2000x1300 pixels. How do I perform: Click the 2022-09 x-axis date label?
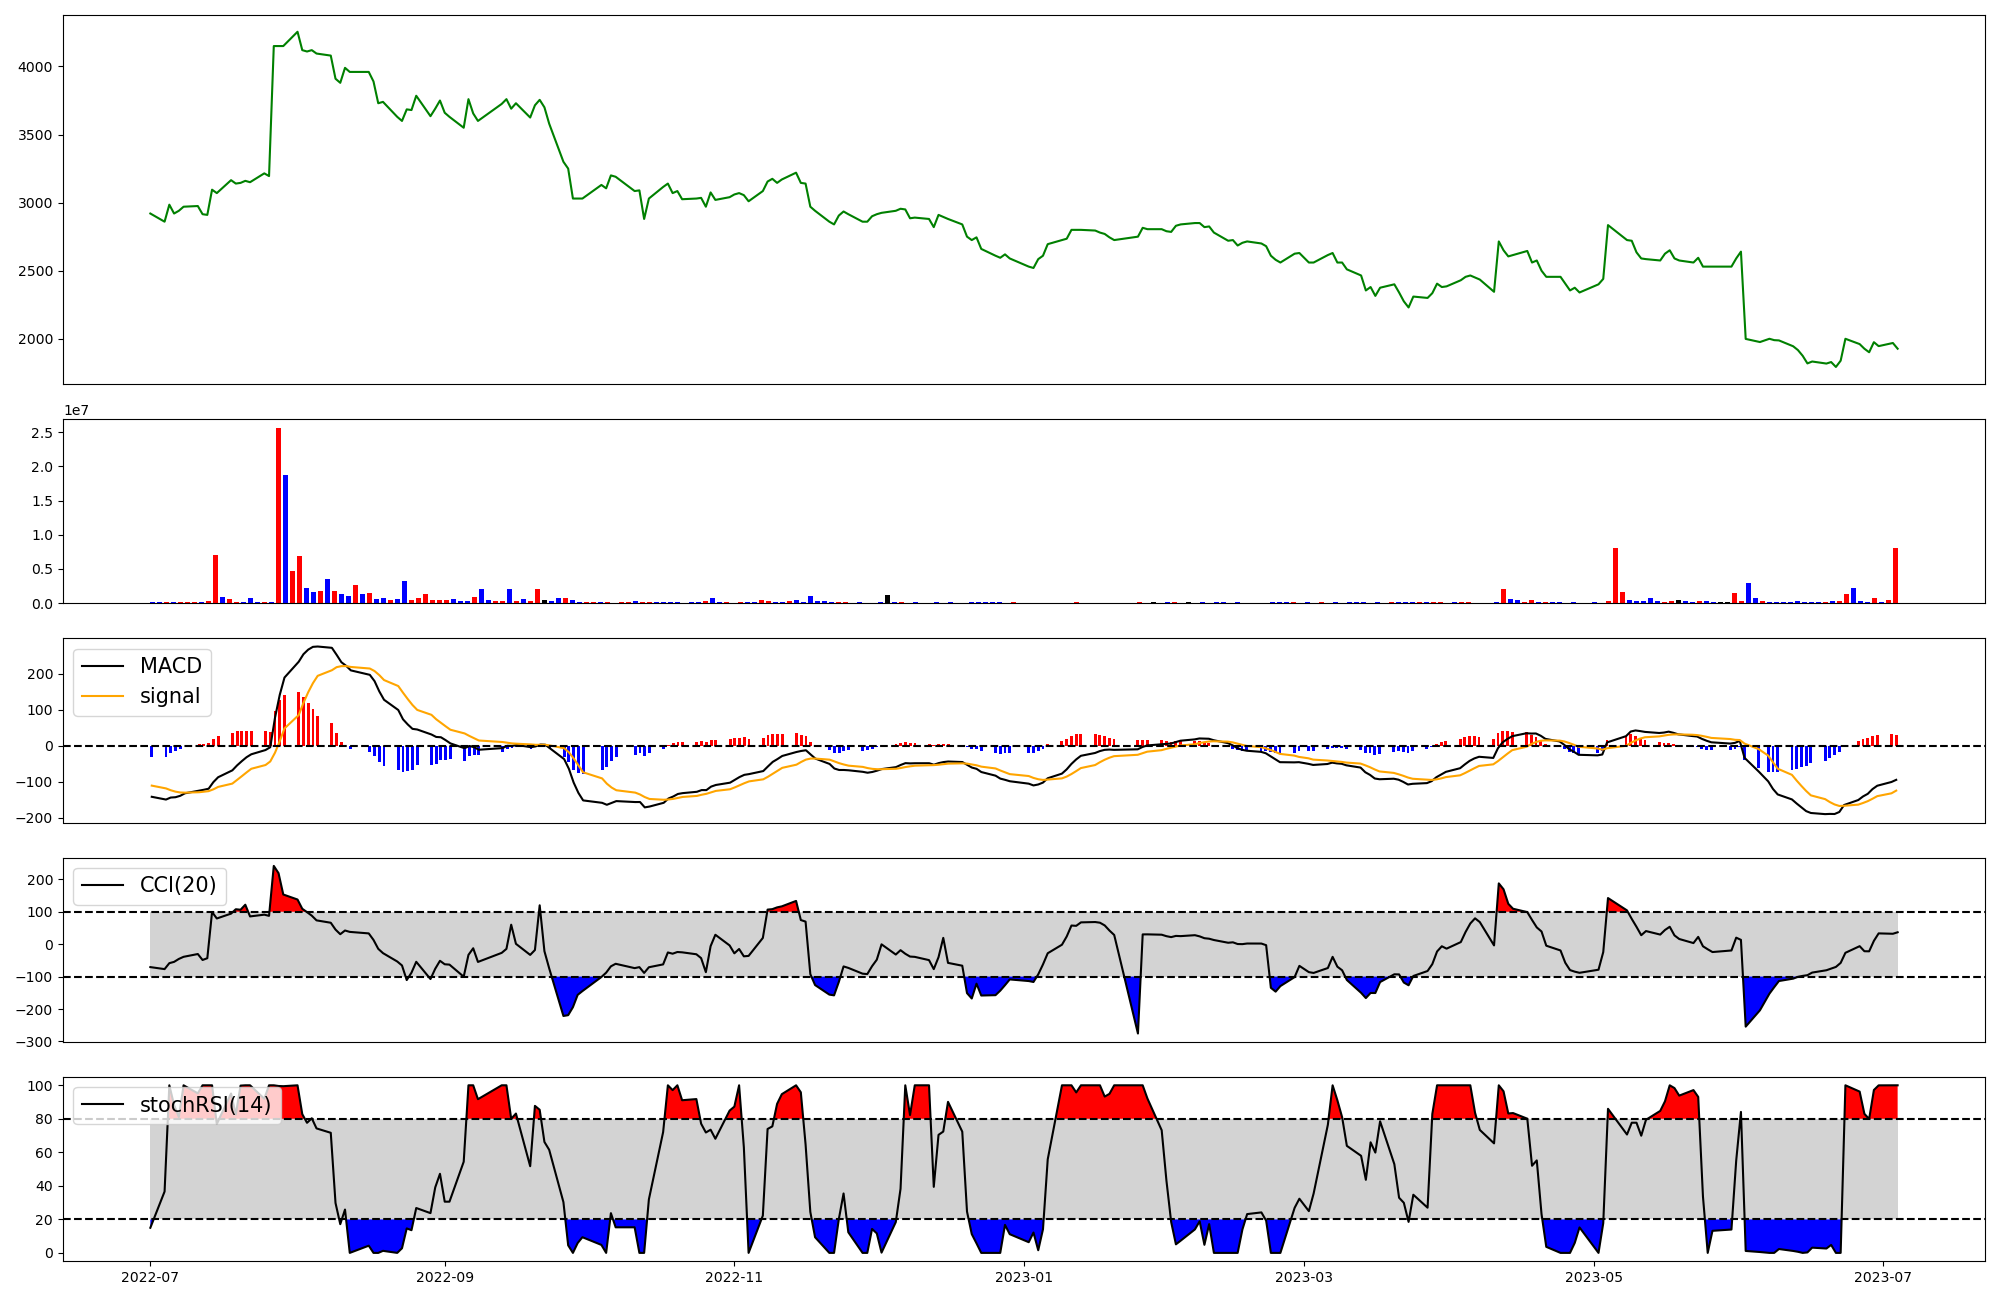coord(444,1277)
